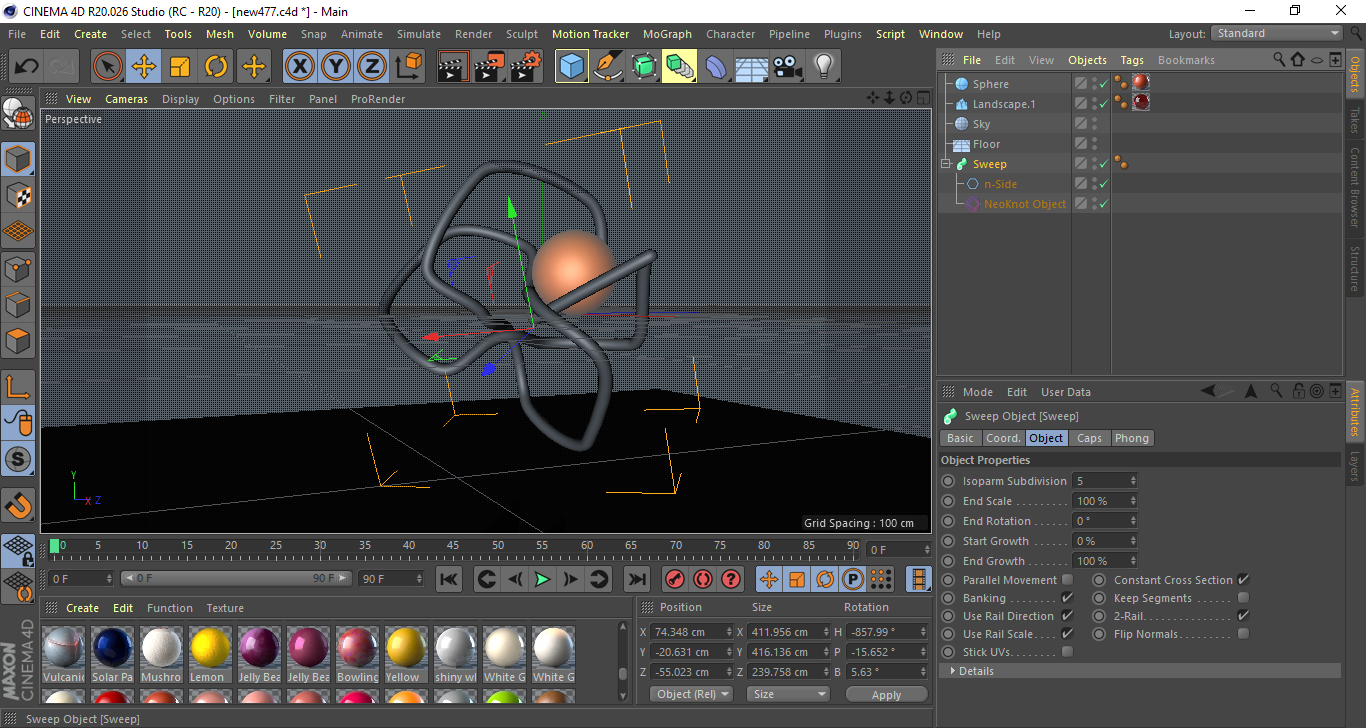Add a Deformer object icon
The height and width of the screenshot is (728, 1366).
point(716,67)
